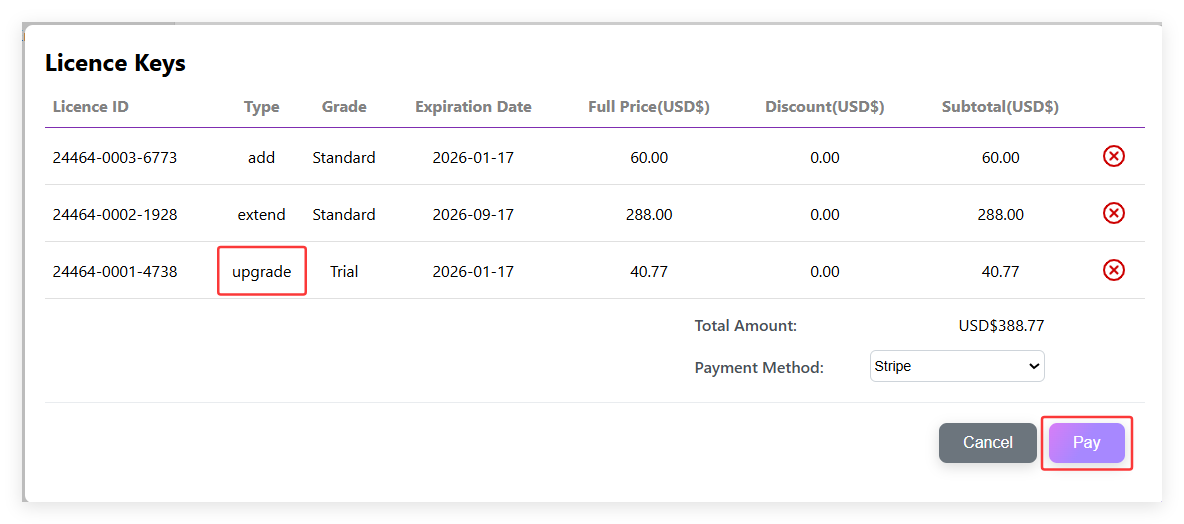Delete the extend row using its red X
This screenshot has width=1184, height=524.
click(1113, 213)
